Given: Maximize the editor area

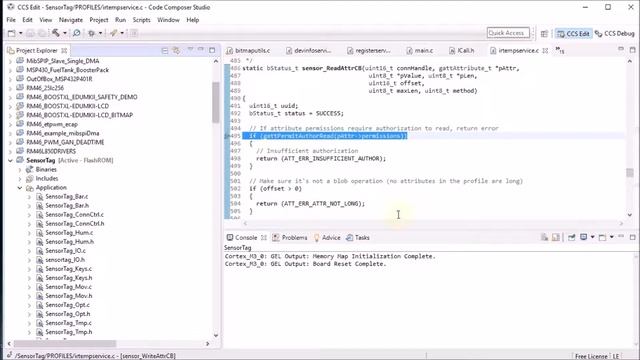Looking at the screenshot, I should (633, 50).
